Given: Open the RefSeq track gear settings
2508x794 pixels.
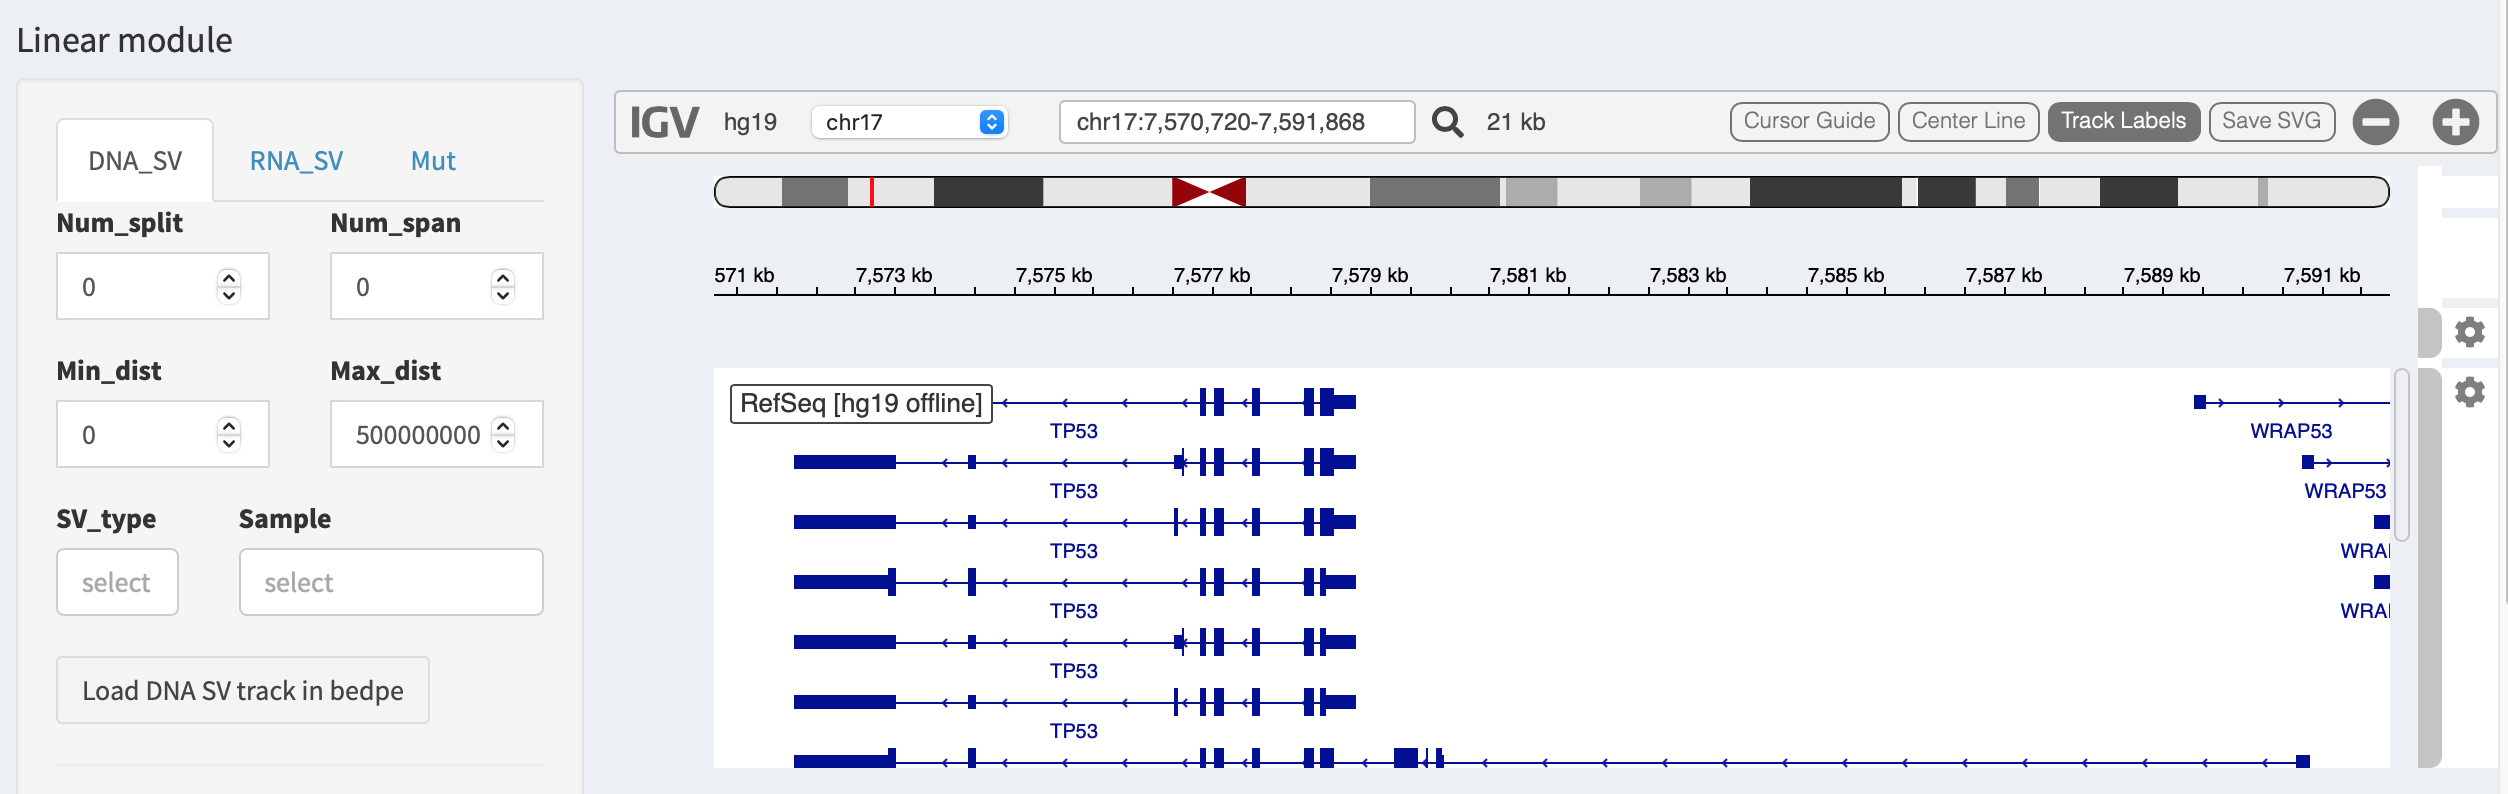Looking at the screenshot, I should [x=2470, y=392].
